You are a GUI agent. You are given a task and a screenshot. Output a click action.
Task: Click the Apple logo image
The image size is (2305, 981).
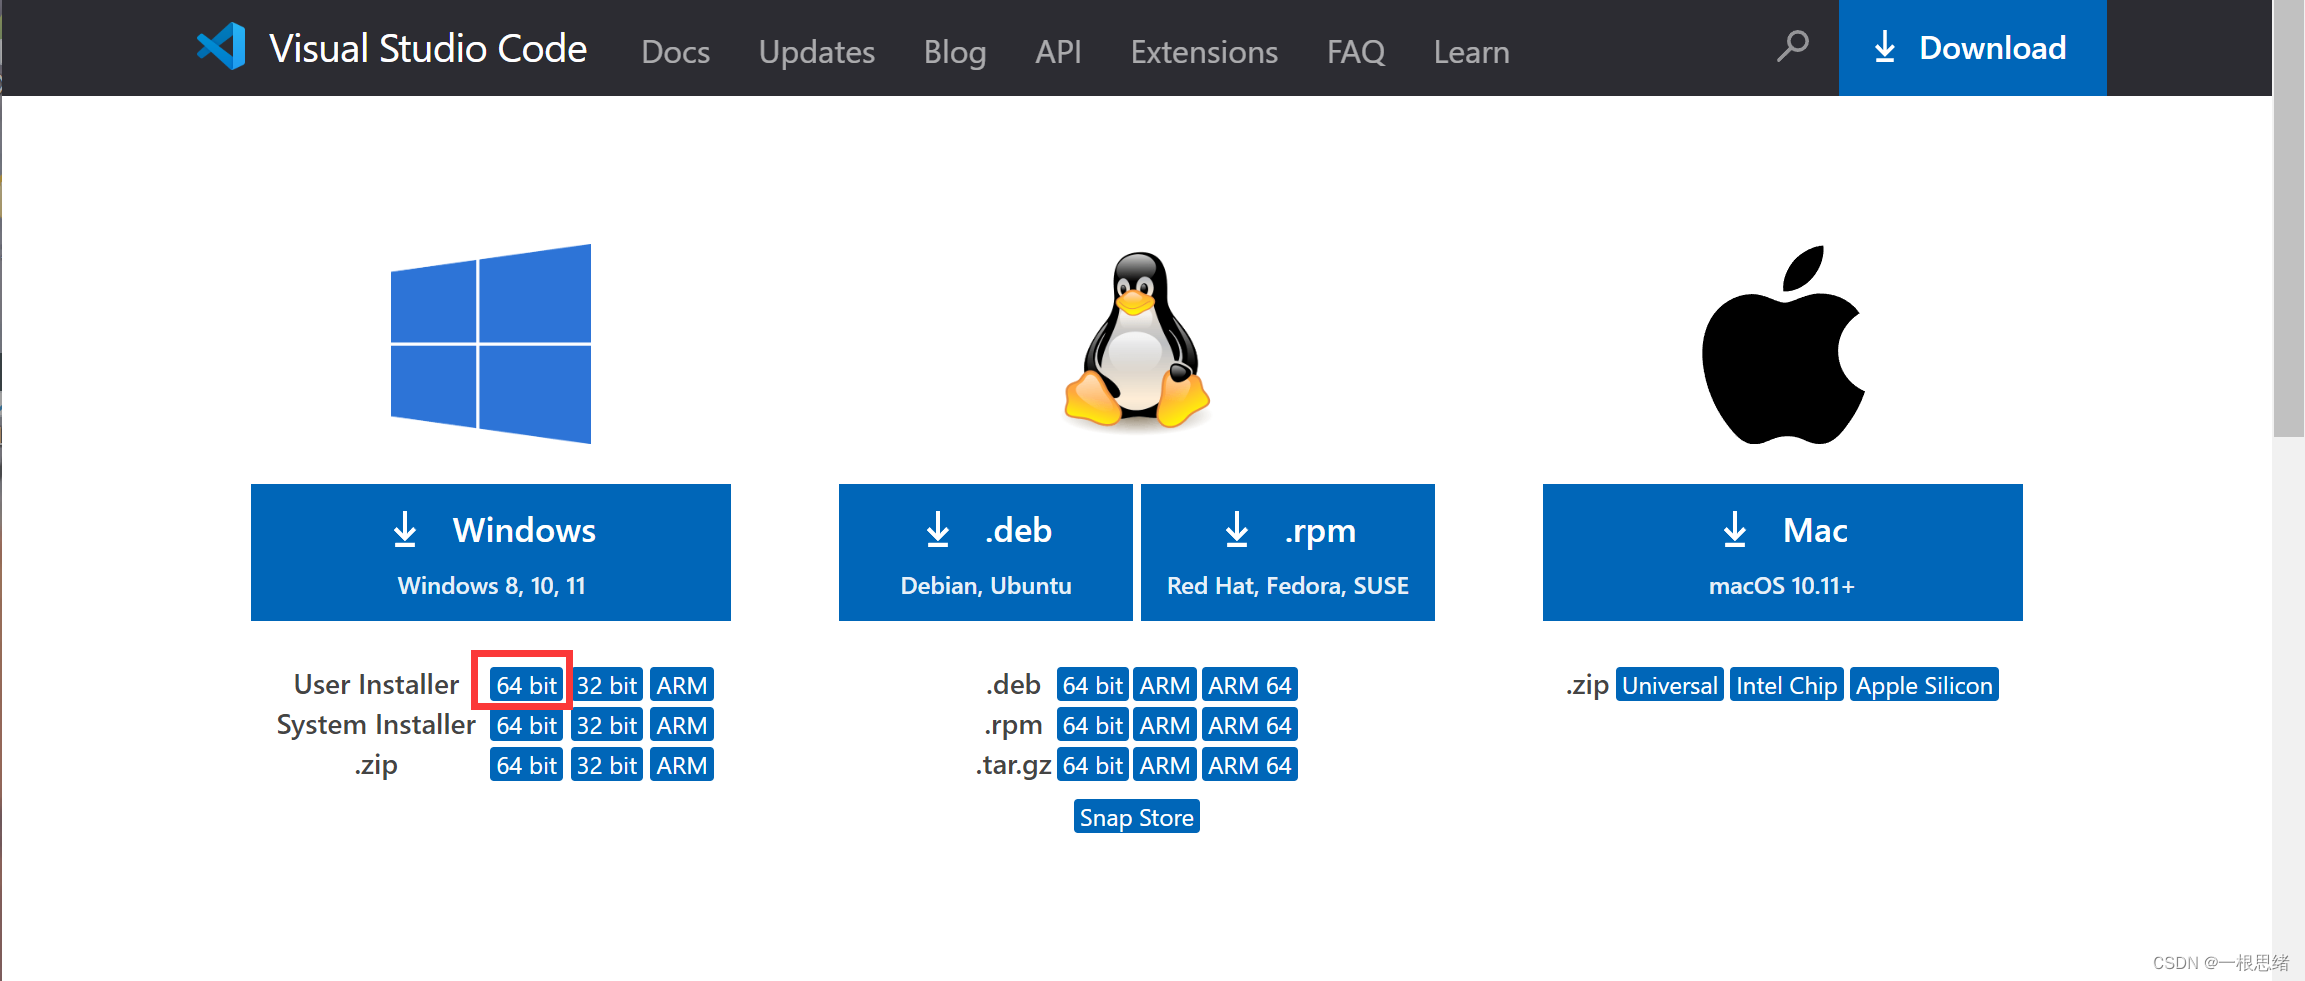pos(1783,345)
